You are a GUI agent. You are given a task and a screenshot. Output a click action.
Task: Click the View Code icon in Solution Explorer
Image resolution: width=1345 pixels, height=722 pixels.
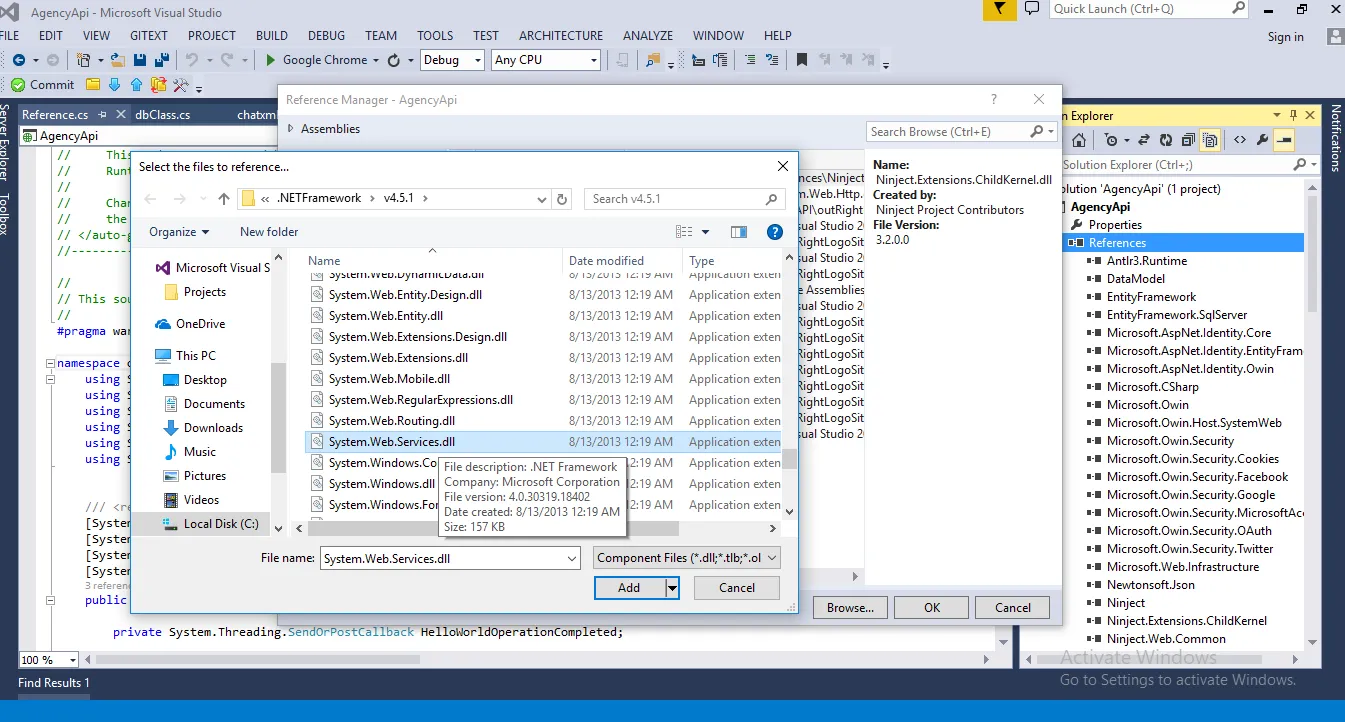click(1240, 140)
